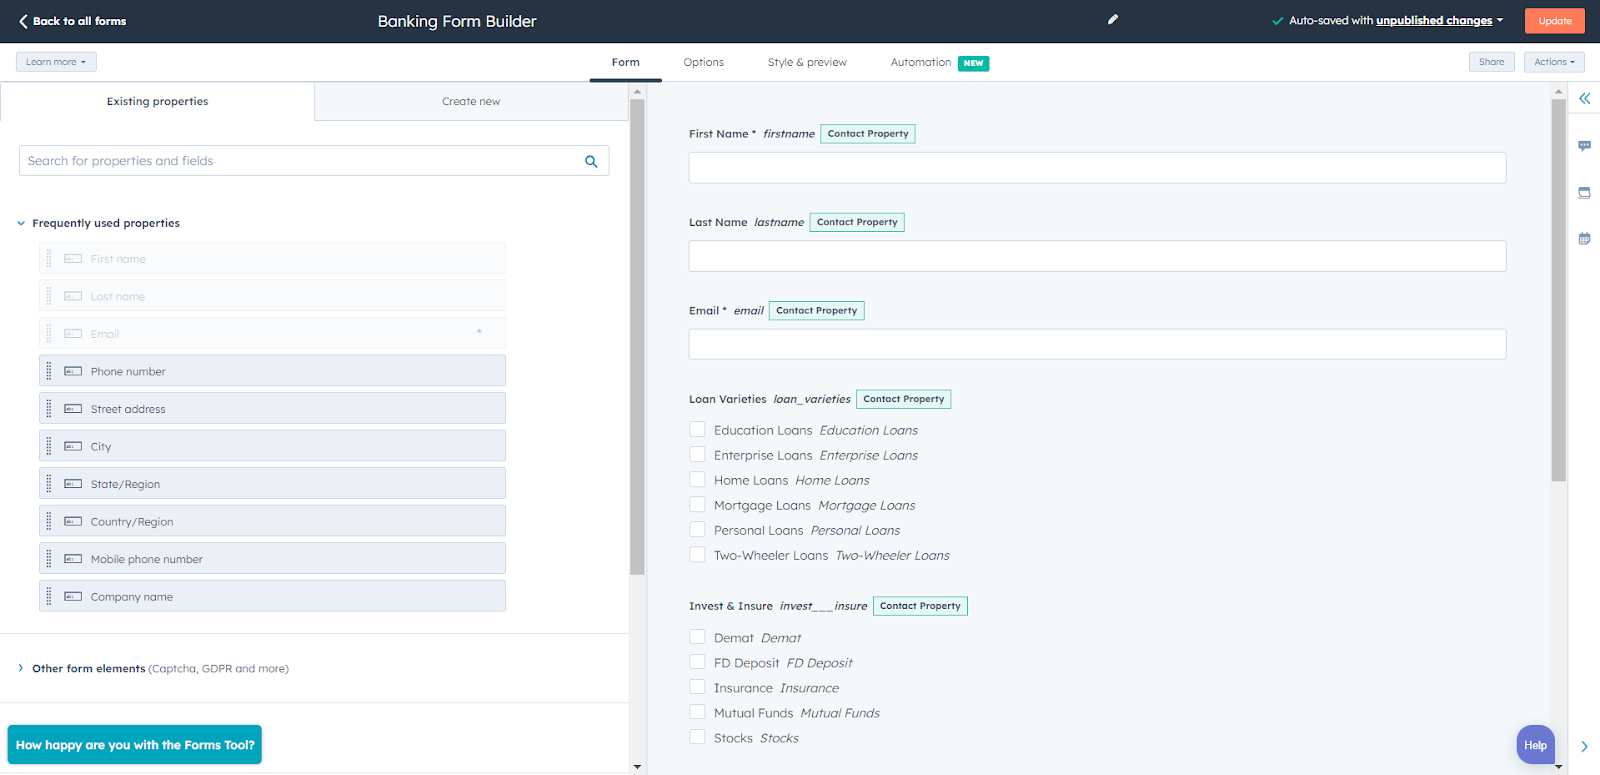Click the back arrow icon in header
Screen dimensions: 1600x775
(23, 21)
